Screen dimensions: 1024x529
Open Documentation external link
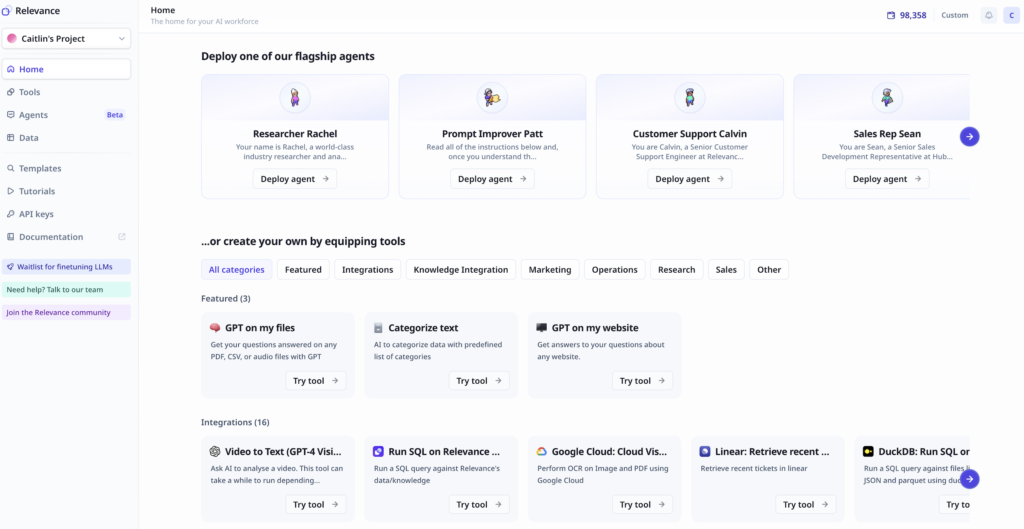(x=66, y=237)
